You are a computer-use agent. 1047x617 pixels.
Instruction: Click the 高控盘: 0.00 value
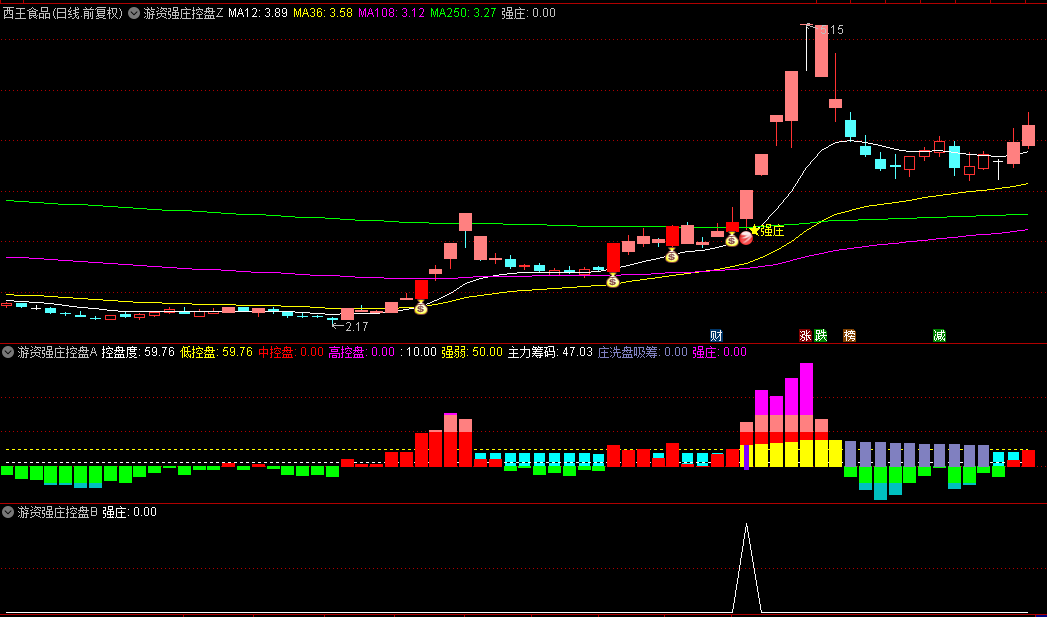(x=361, y=352)
